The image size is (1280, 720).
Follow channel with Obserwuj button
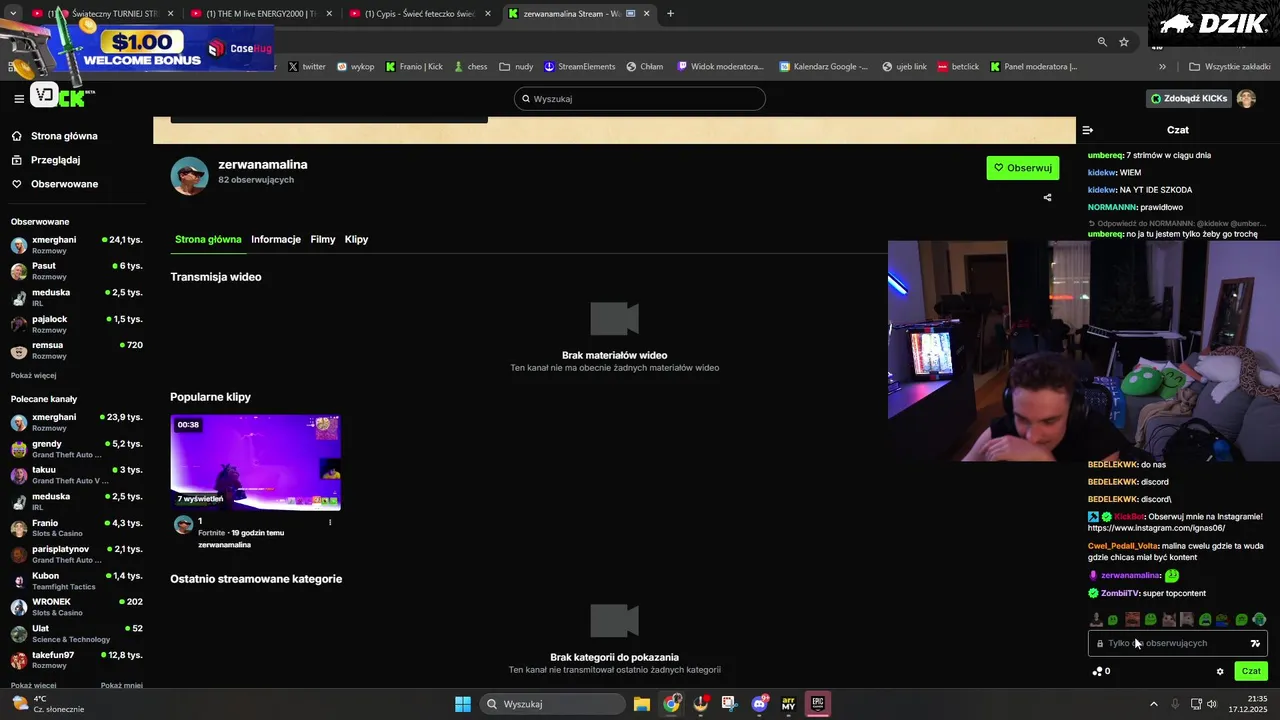click(1023, 168)
